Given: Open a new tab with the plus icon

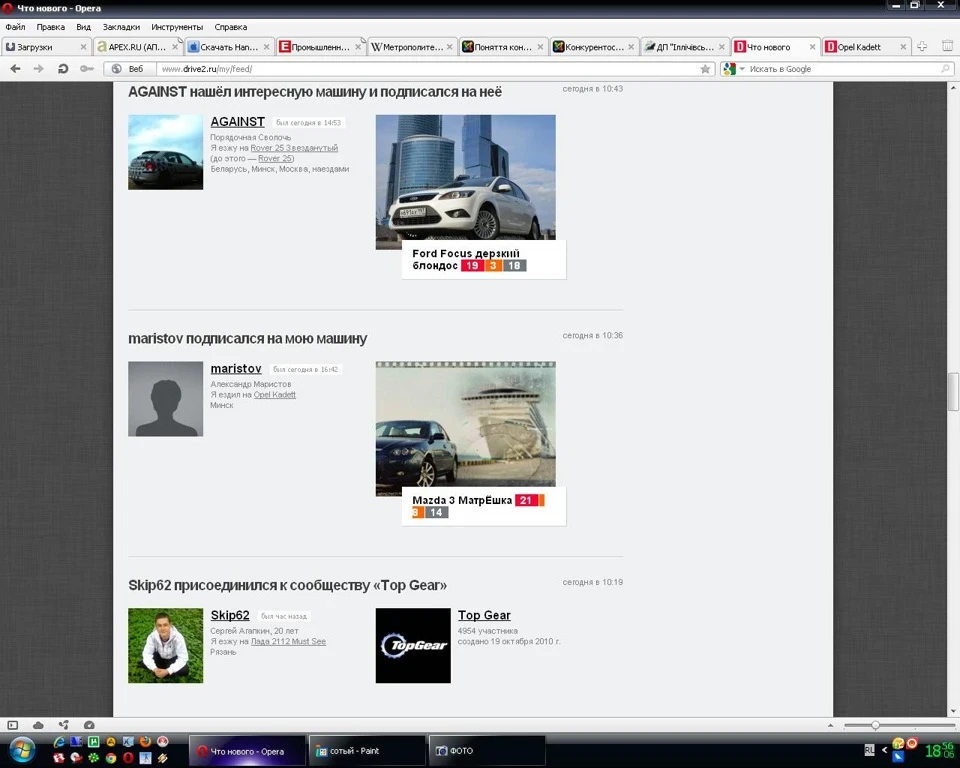Looking at the screenshot, I should click(922, 46).
